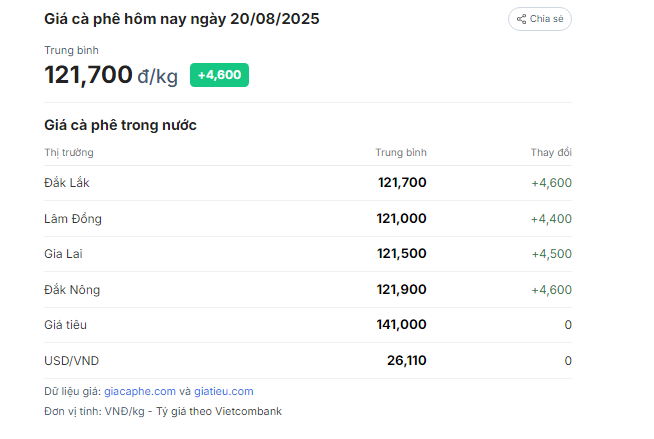Viewport: 654px width, 439px height.
Task: Click the 121,700 Đắk Lắk average price
Action: 402,183
